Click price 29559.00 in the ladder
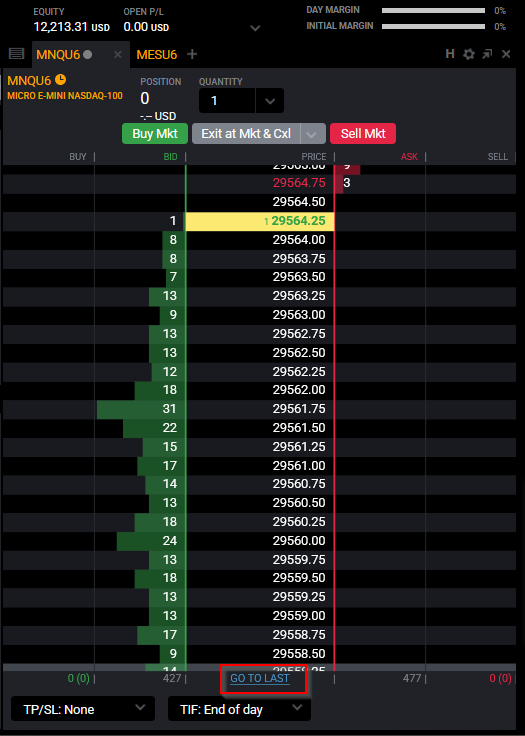This screenshot has height=736, width=525. point(260,616)
